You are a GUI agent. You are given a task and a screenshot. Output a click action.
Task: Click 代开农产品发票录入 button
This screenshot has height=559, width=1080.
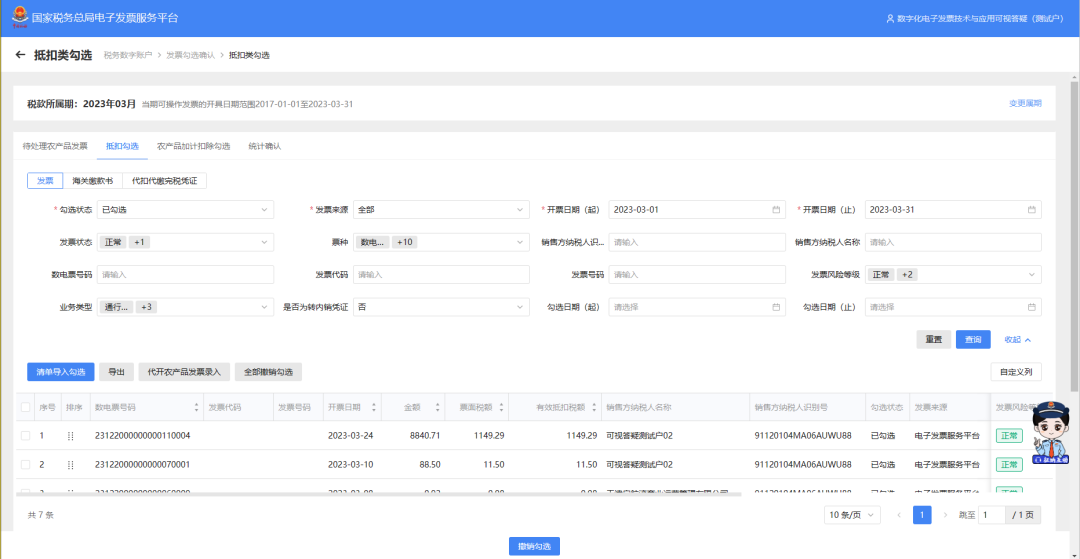click(184, 372)
